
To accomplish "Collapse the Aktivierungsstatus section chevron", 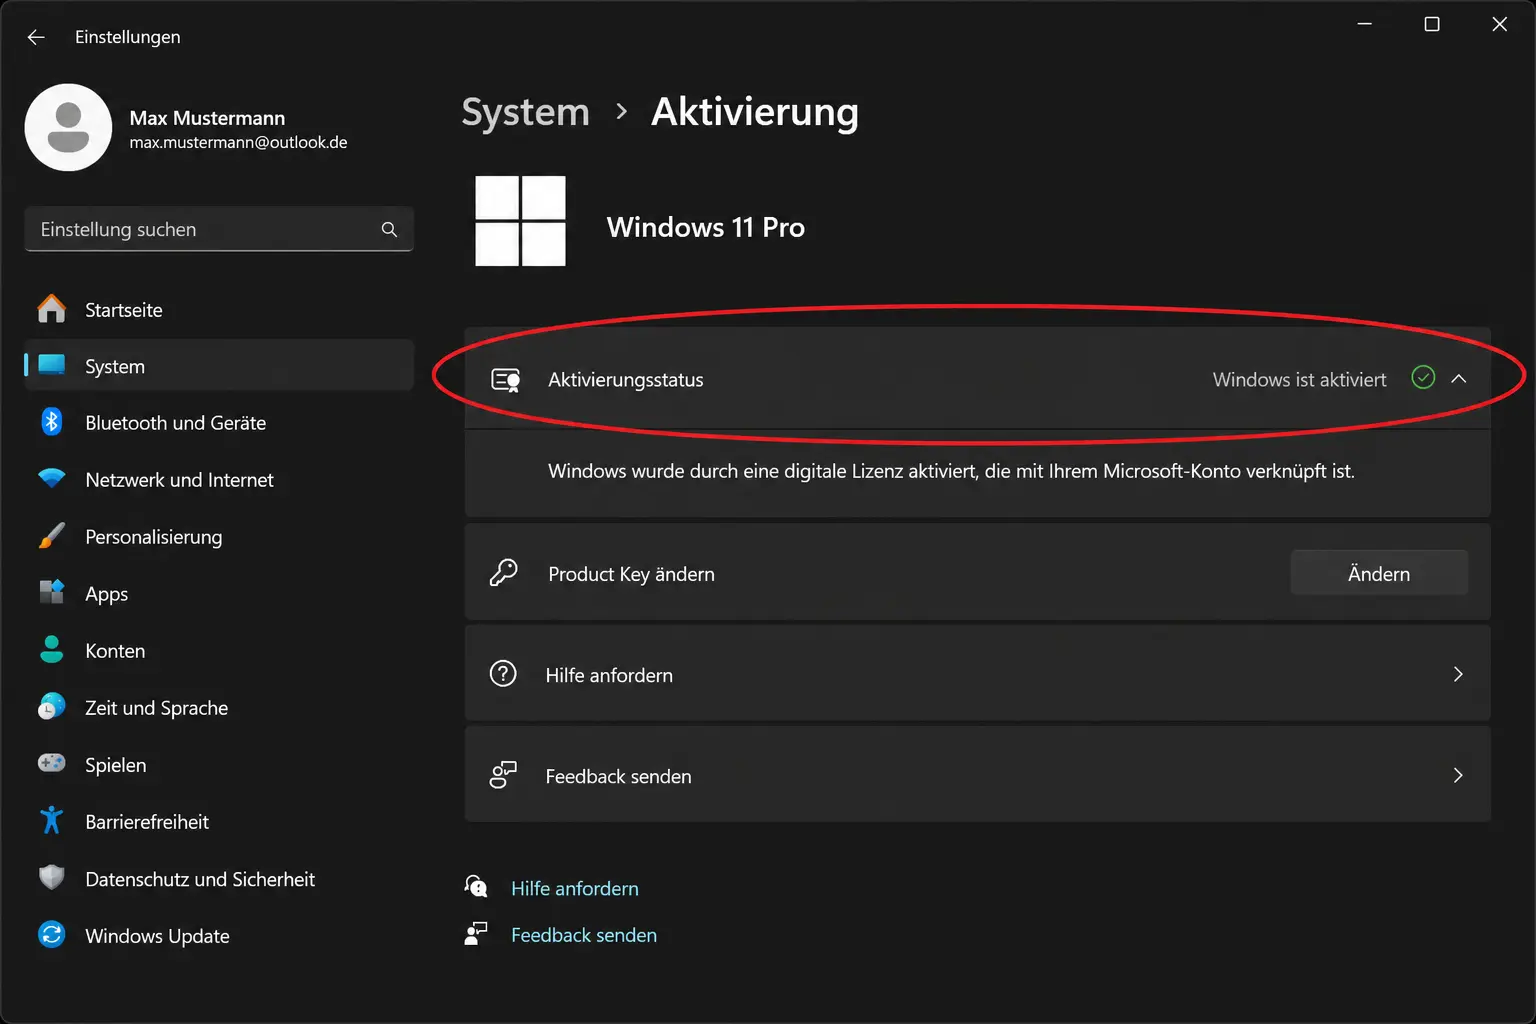I will [x=1459, y=378].
